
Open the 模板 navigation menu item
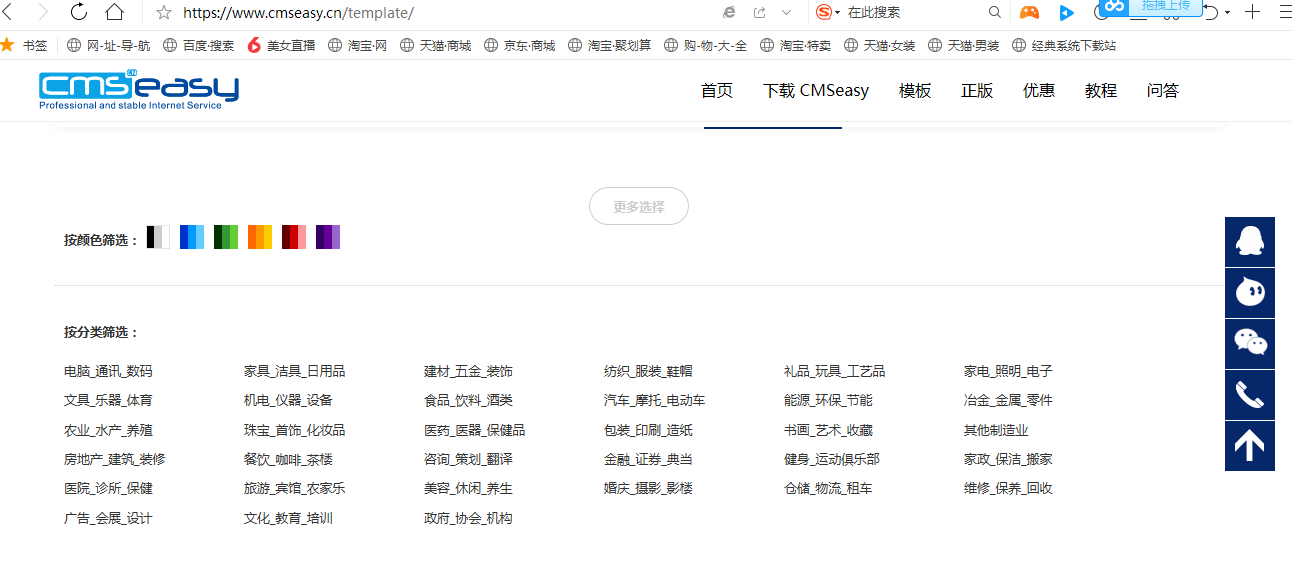click(915, 91)
